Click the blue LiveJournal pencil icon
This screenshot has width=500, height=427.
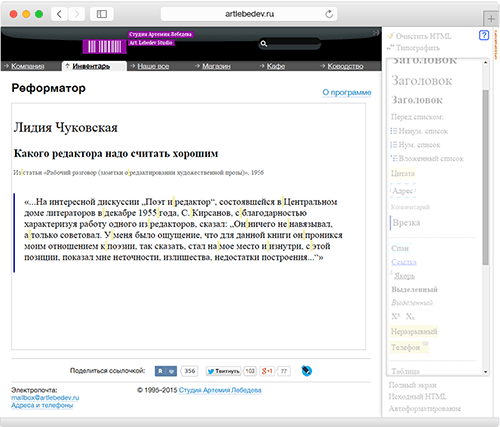coord(306,371)
